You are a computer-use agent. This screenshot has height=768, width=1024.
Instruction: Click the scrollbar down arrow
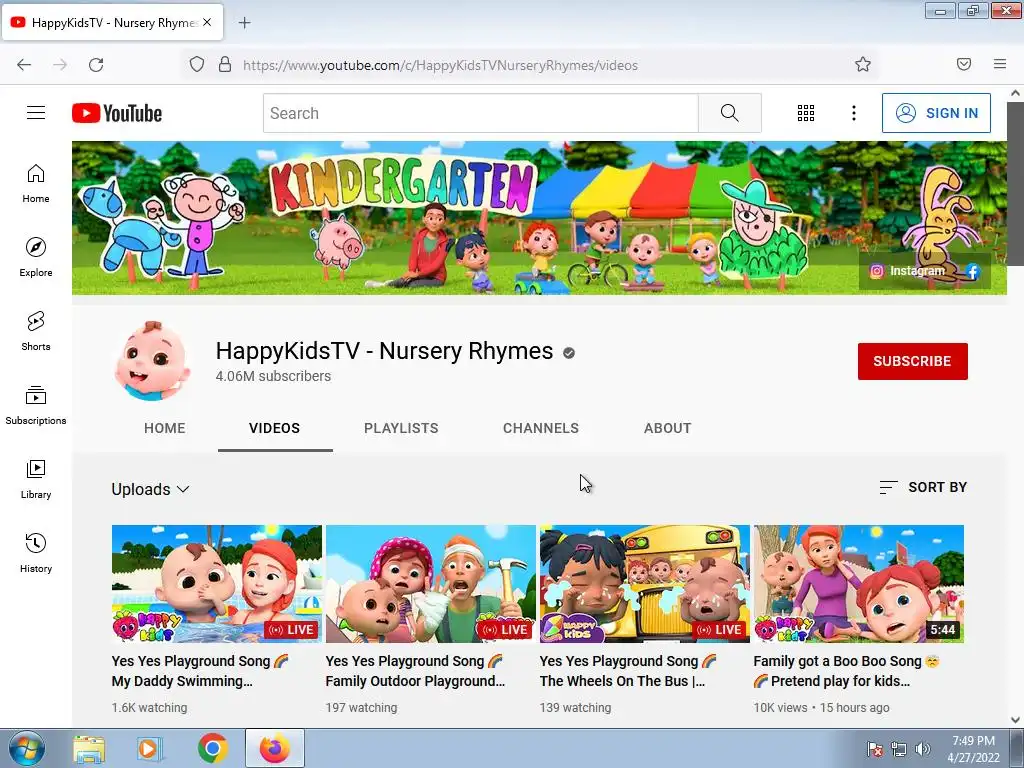[1016, 720]
